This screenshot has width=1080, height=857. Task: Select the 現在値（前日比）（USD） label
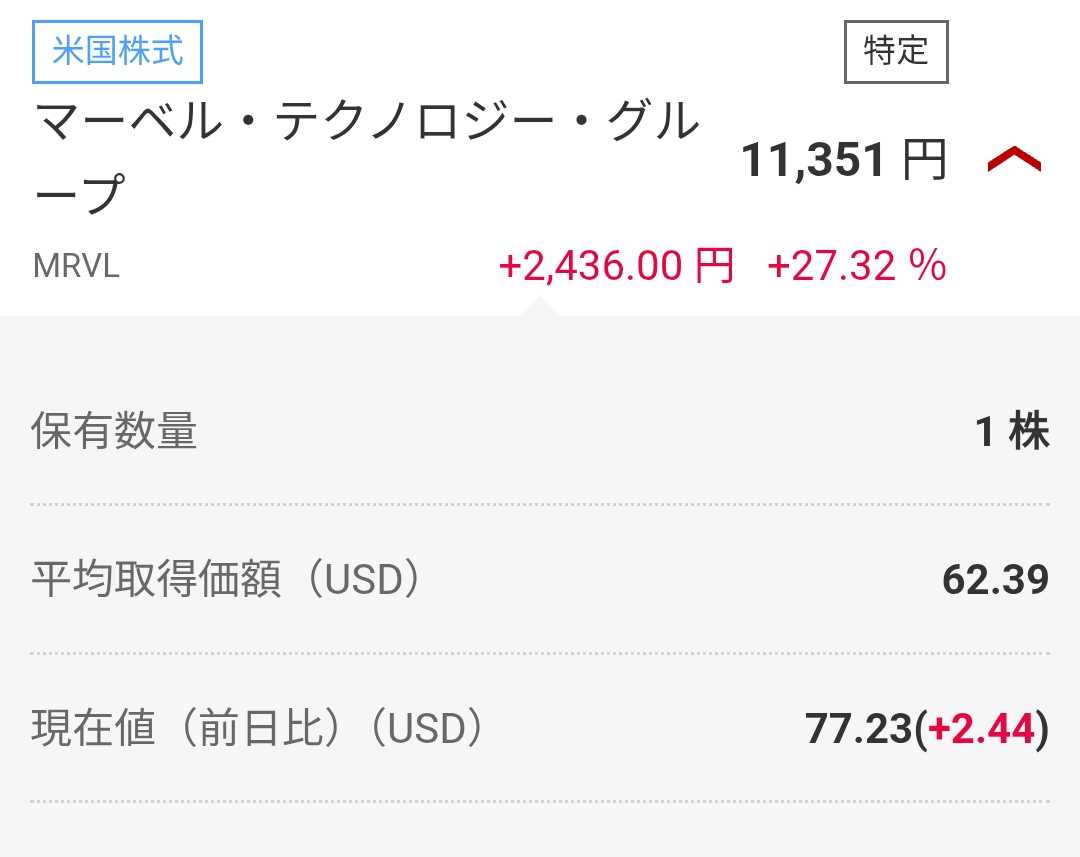coord(258,729)
